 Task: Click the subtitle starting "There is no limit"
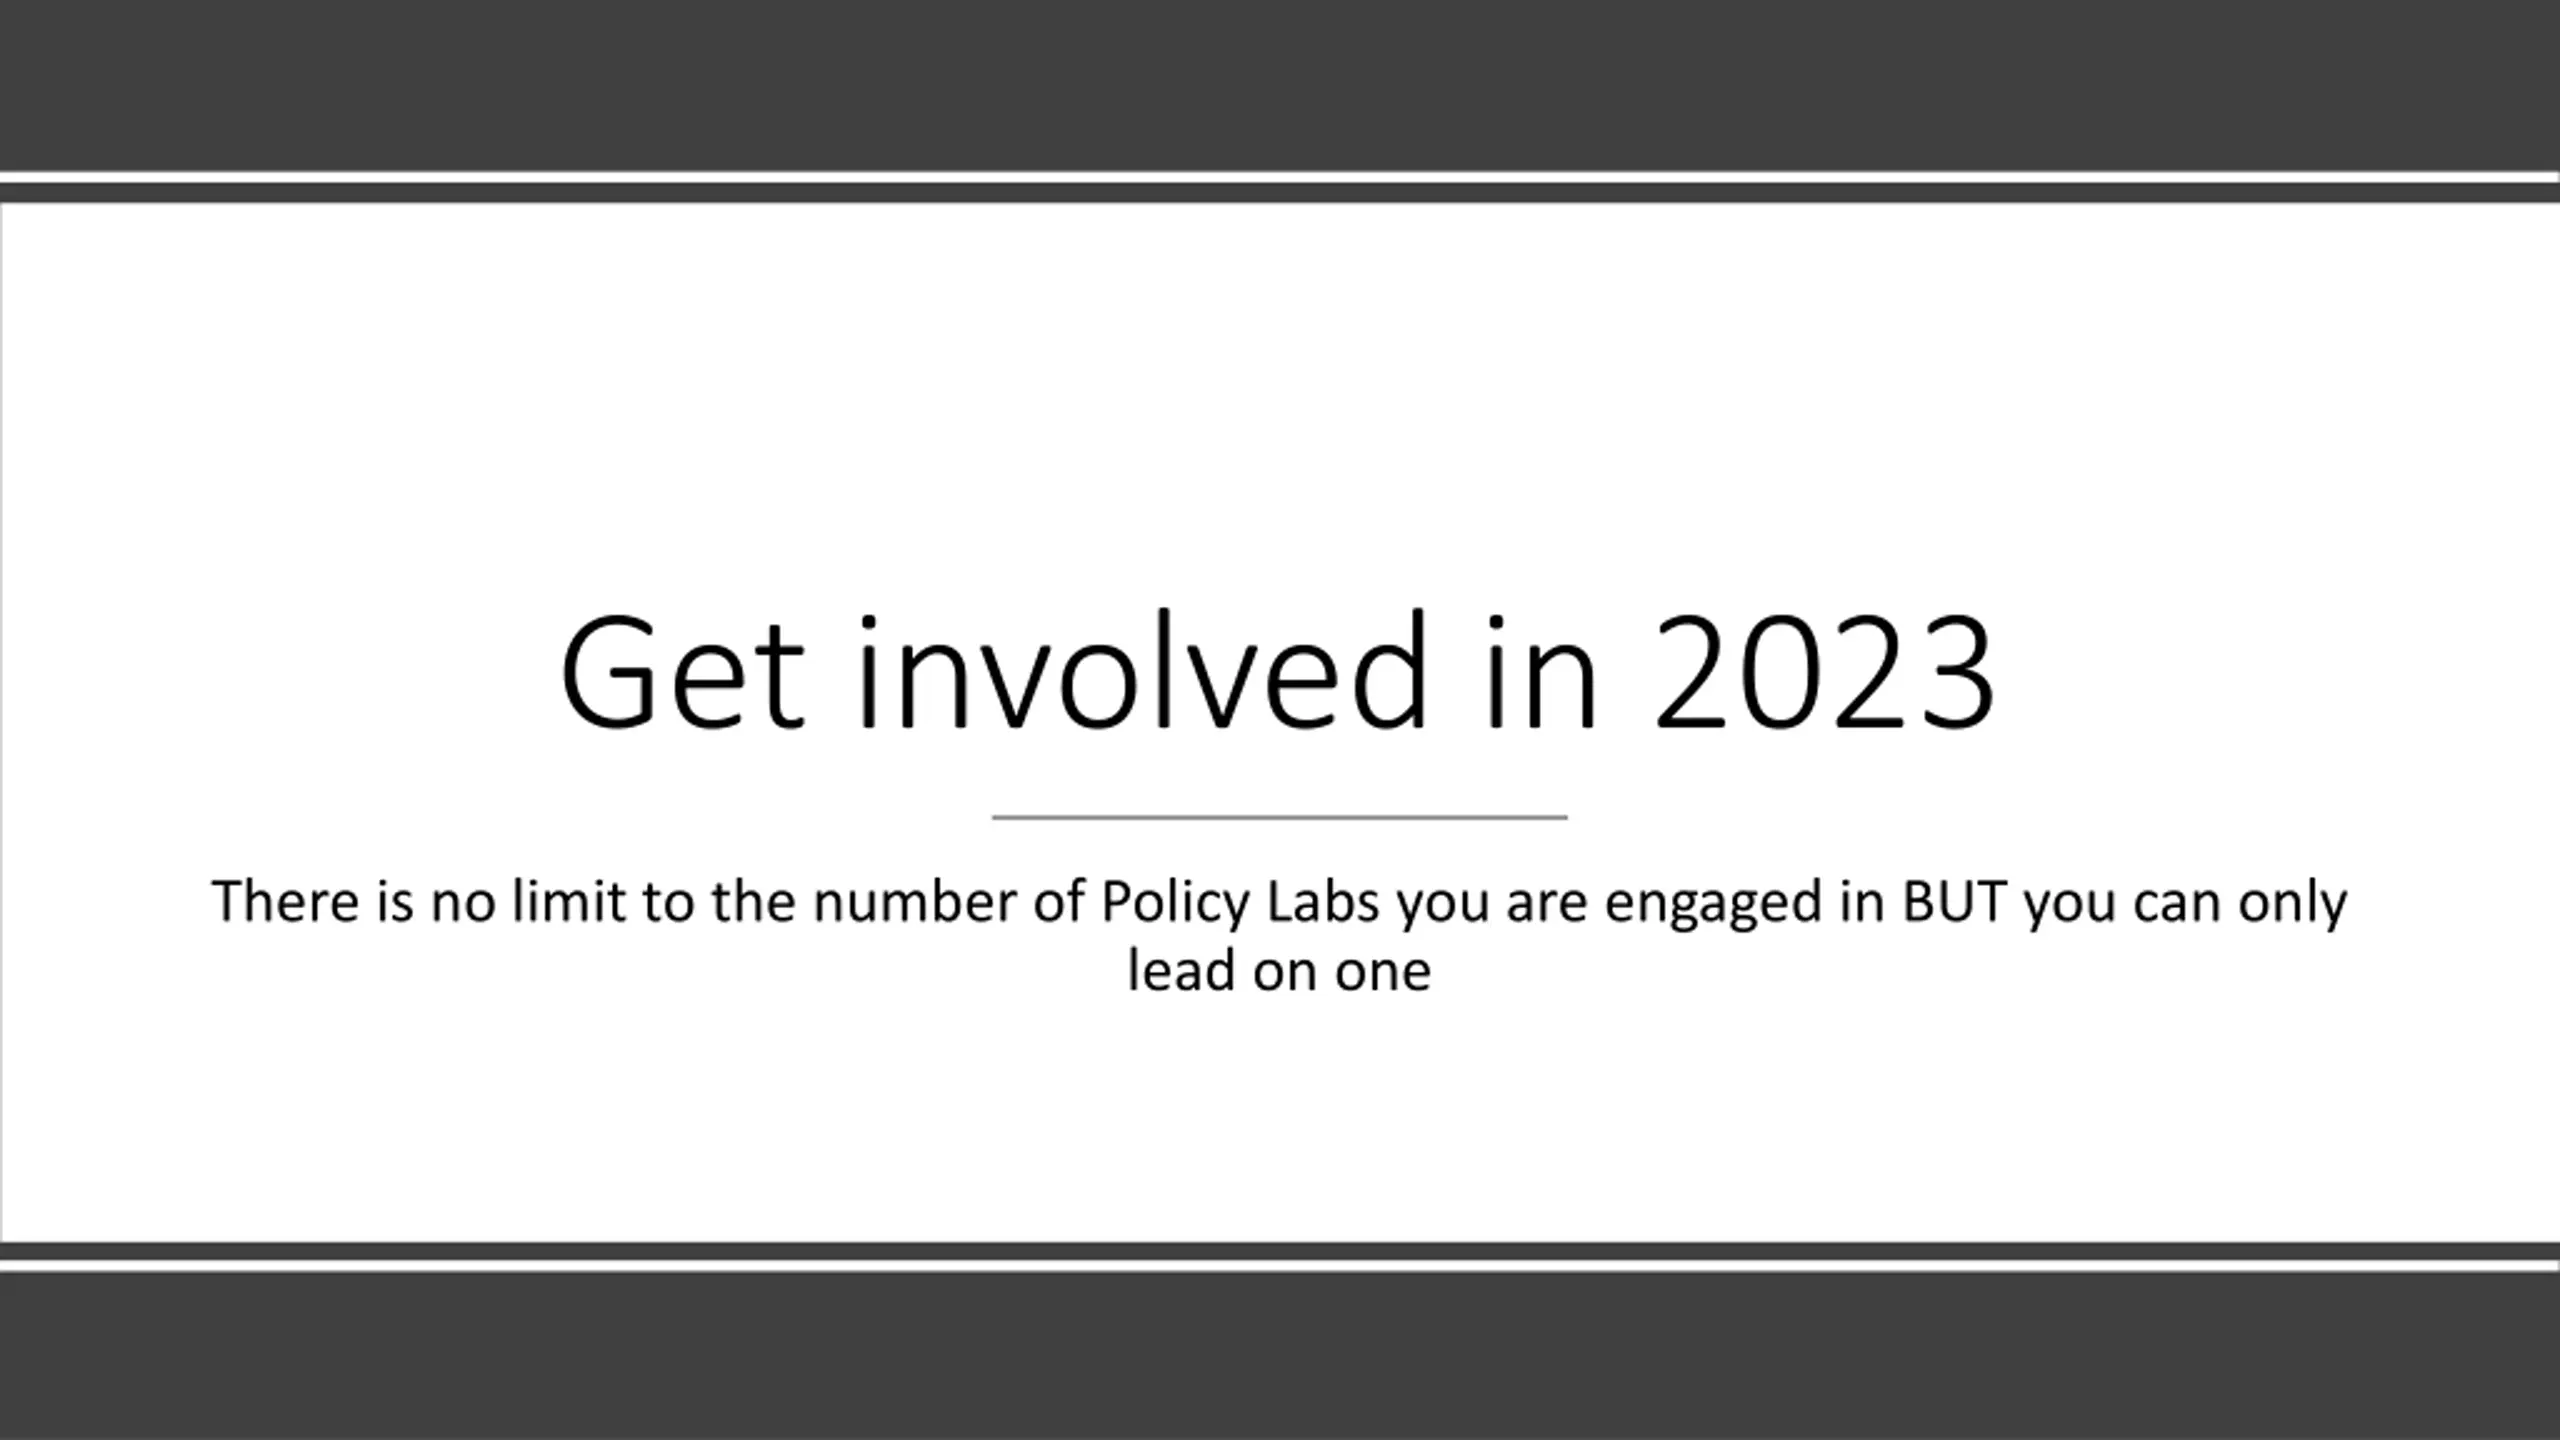click(x=1279, y=935)
